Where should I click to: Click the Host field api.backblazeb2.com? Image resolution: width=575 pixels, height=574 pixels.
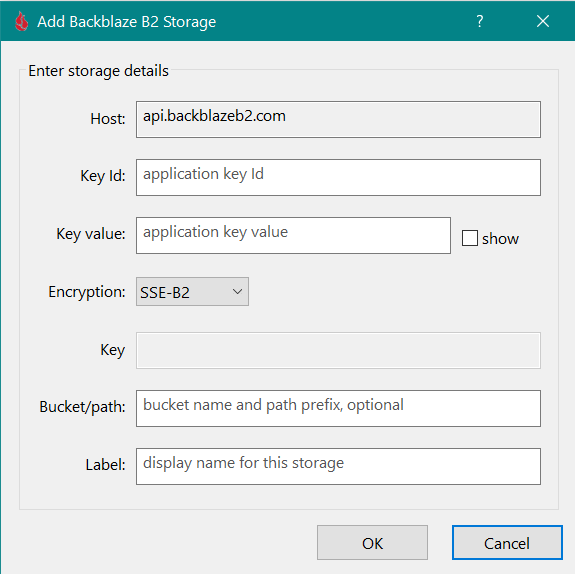click(x=338, y=120)
